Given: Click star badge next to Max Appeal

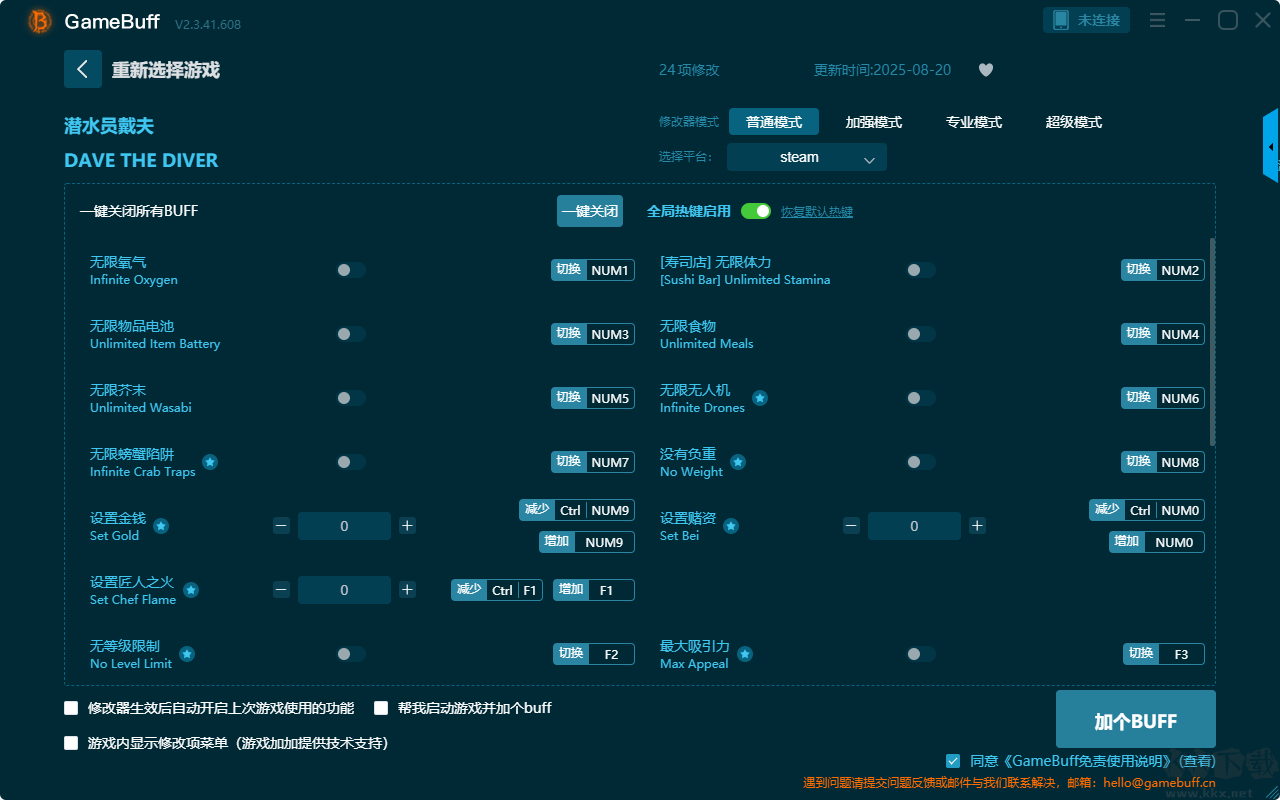Looking at the screenshot, I should pyautogui.click(x=745, y=654).
